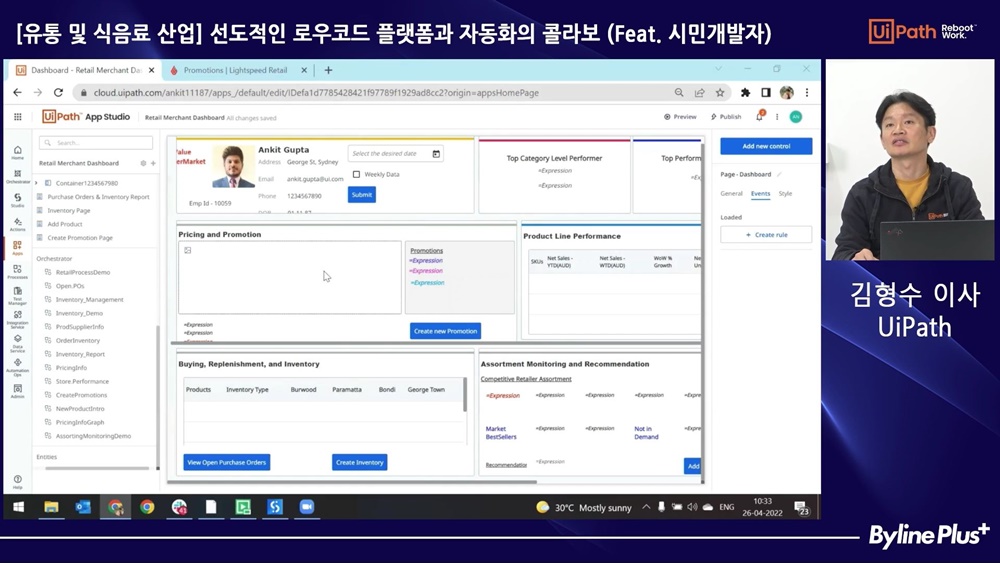1000x563 pixels.
Task: Click the Promotions link in canvas
Action: (427, 251)
